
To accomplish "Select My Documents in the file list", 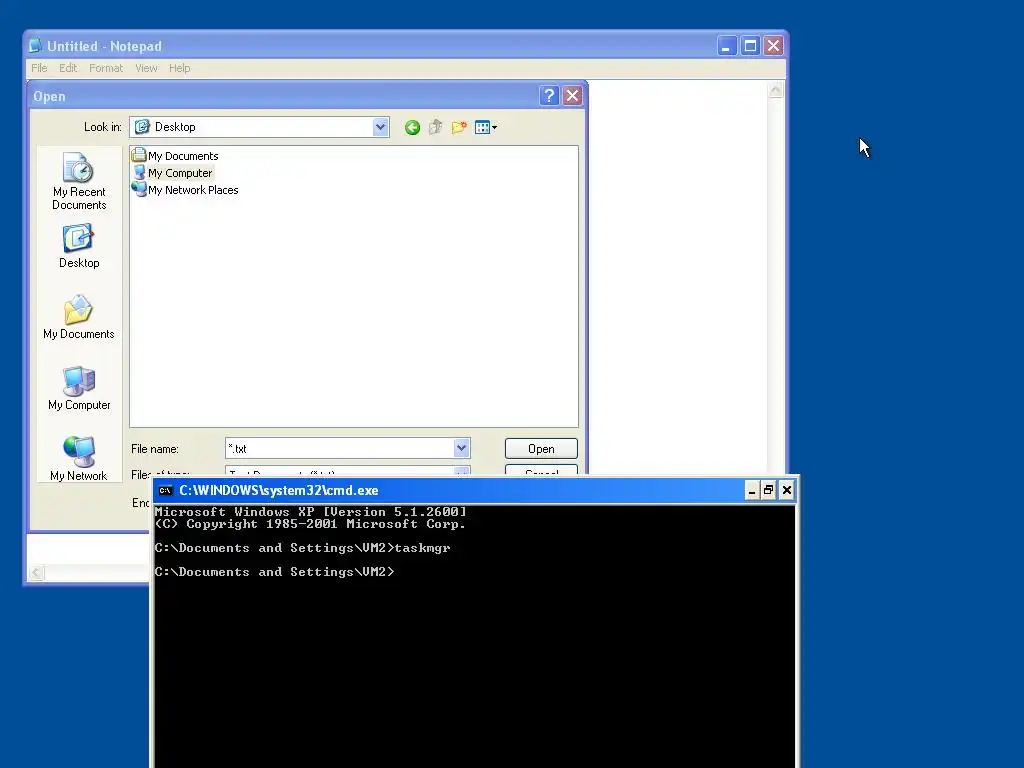I will 175,155.
